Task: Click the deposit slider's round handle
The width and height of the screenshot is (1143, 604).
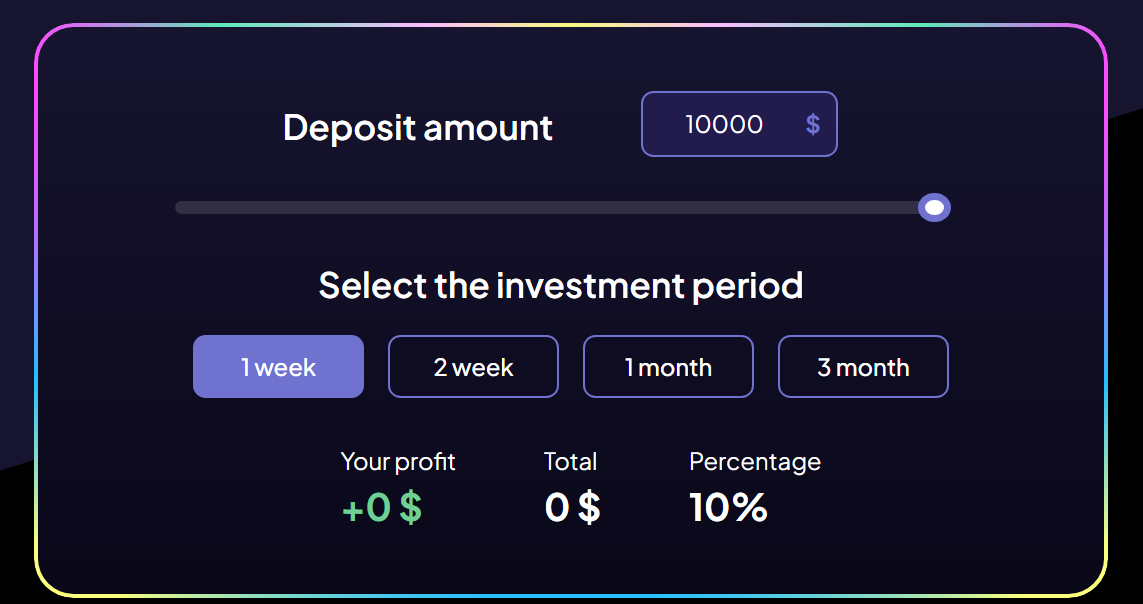Action: point(934,208)
